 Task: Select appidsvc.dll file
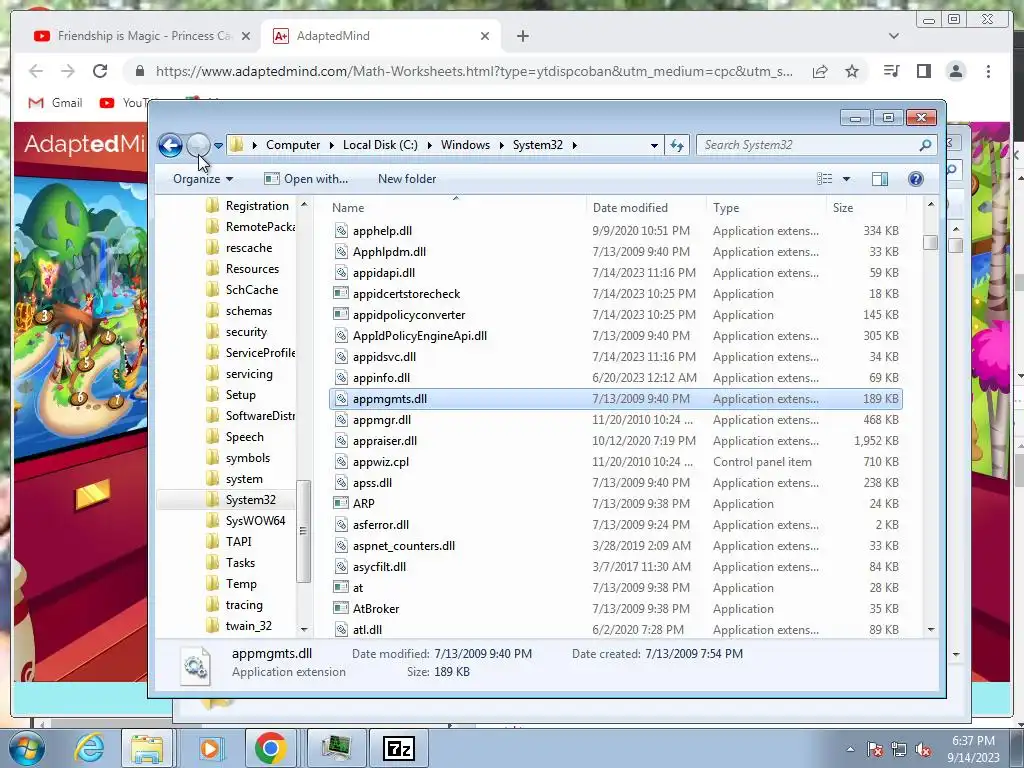(x=385, y=357)
